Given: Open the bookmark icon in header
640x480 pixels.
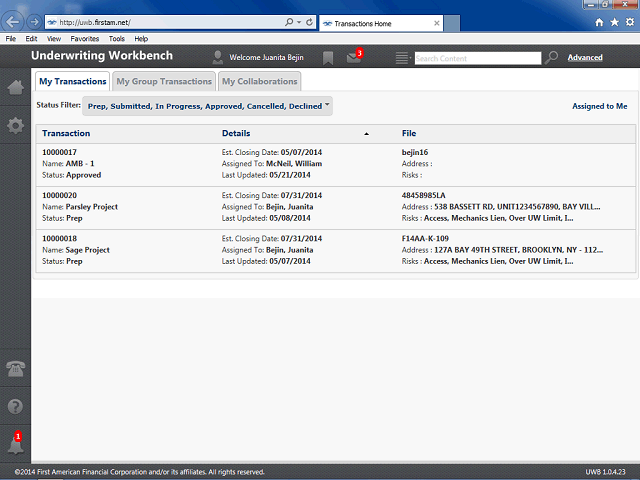Looking at the screenshot, I should coord(328,58).
